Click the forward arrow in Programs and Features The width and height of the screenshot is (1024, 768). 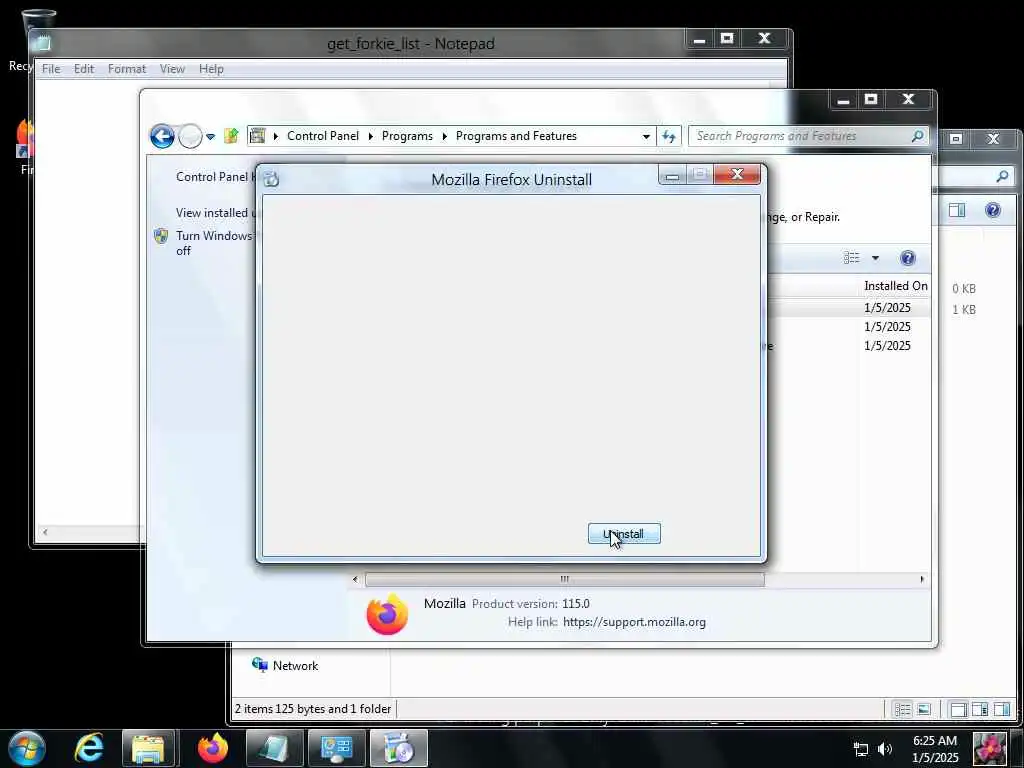click(190, 136)
